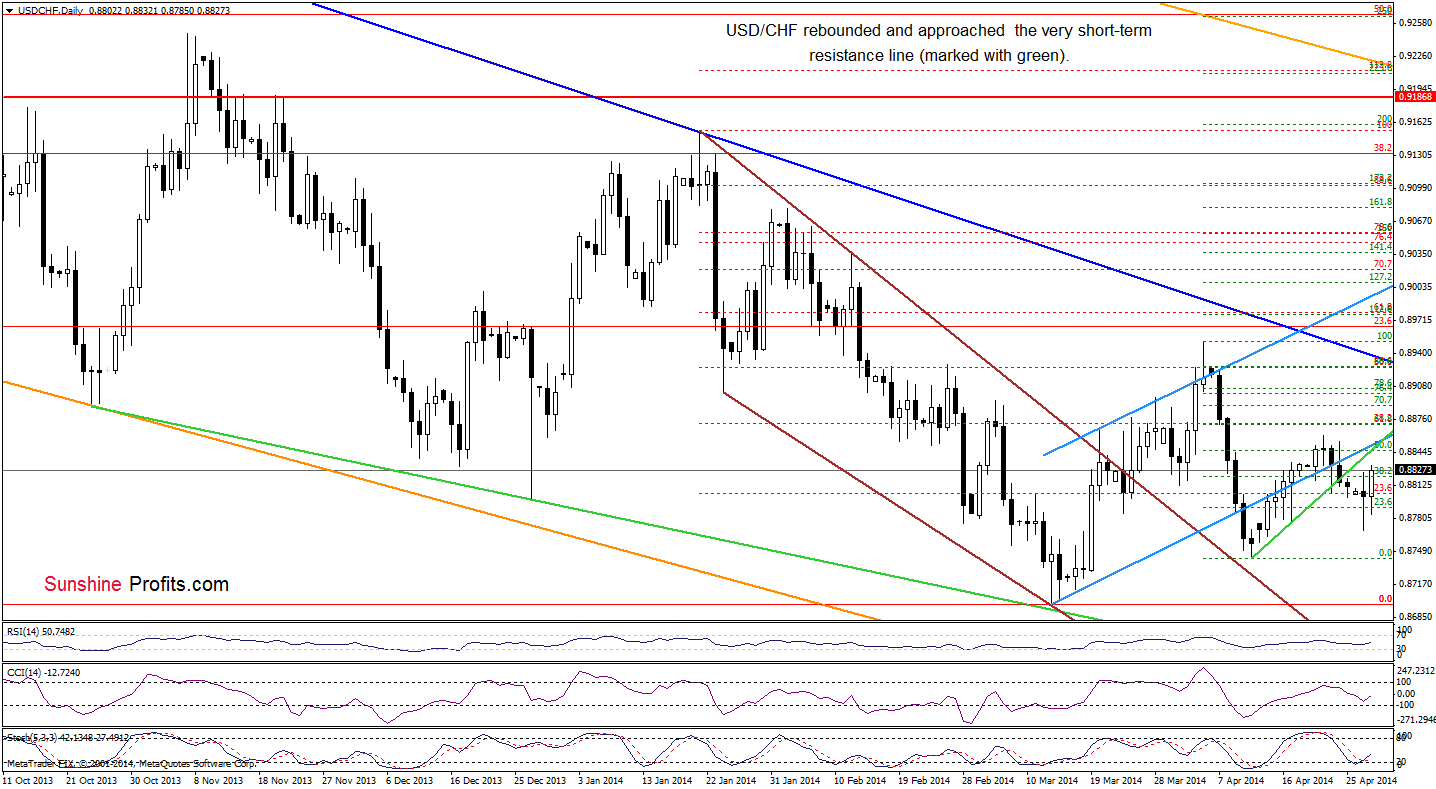Viewport: 1436px width, 789px height.
Task: Click the 0.92260 price axis value
Action: click(x=1414, y=56)
